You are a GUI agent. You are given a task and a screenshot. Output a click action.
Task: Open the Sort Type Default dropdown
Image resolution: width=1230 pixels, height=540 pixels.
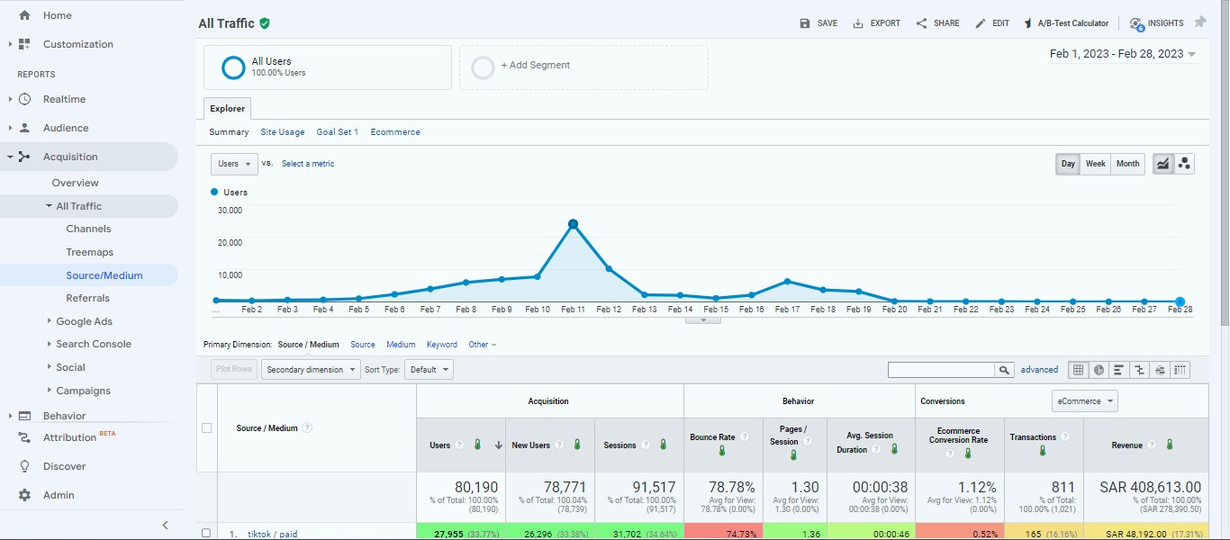point(429,370)
